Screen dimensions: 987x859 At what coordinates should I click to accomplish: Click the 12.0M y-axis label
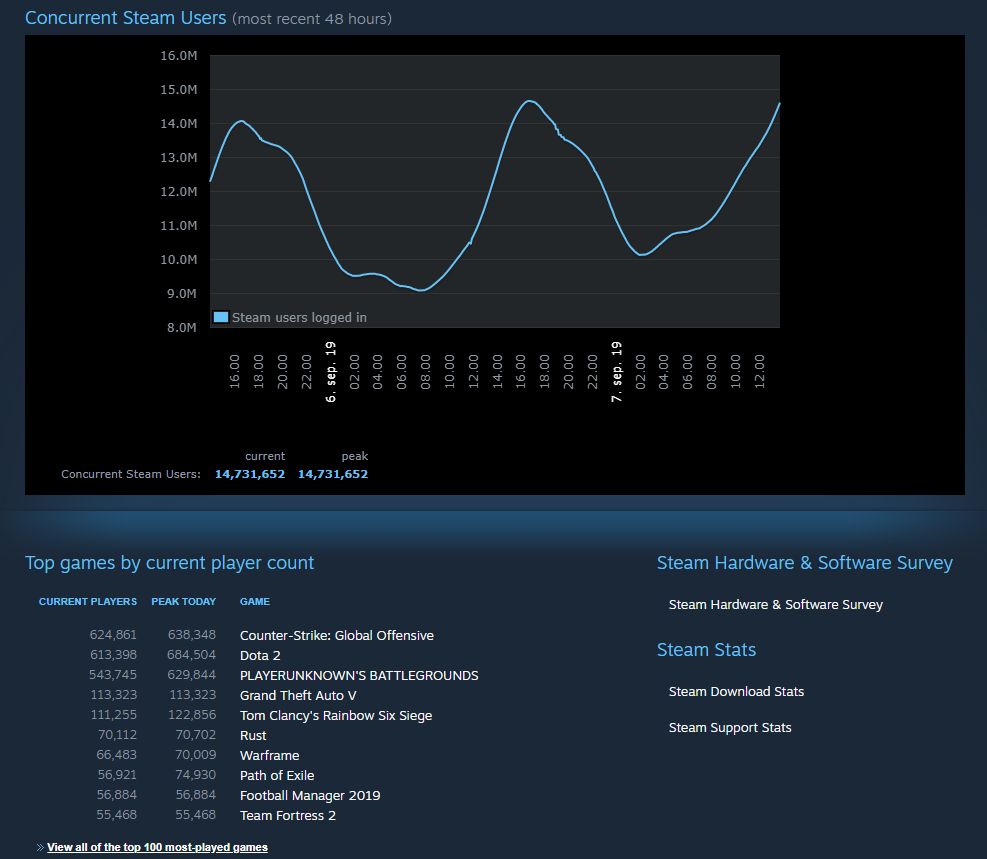tap(179, 191)
